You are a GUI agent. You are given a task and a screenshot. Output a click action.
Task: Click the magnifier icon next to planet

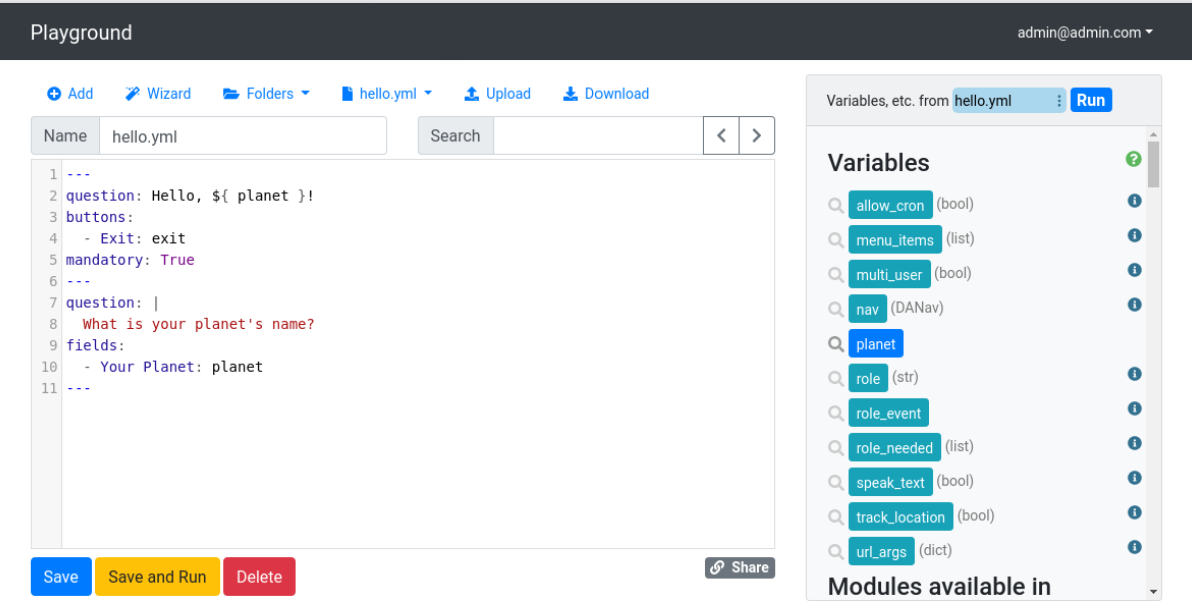tap(836, 344)
